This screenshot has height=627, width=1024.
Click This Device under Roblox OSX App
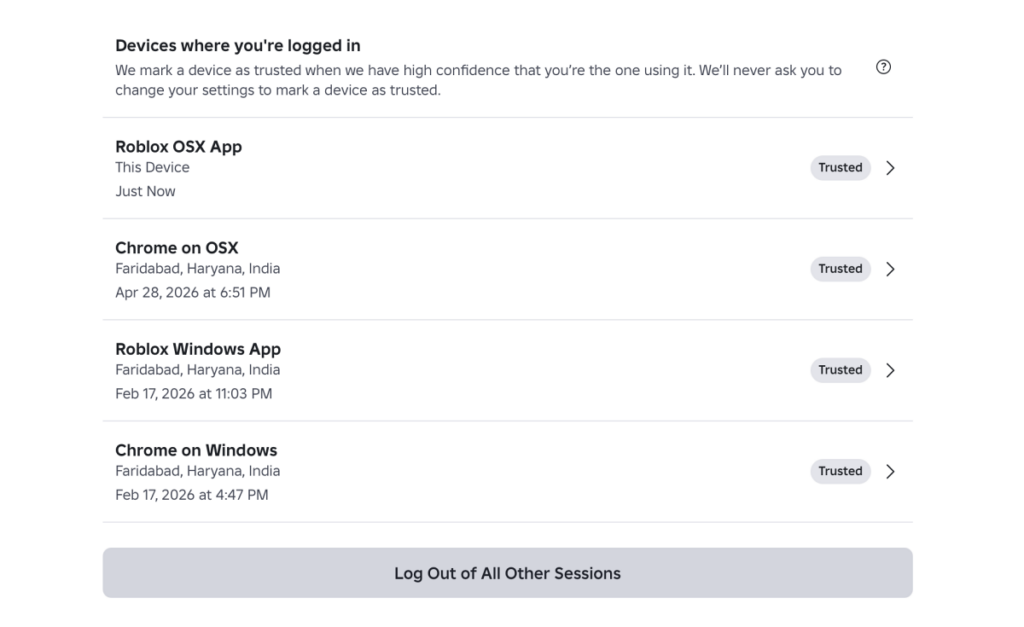[152, 167]
